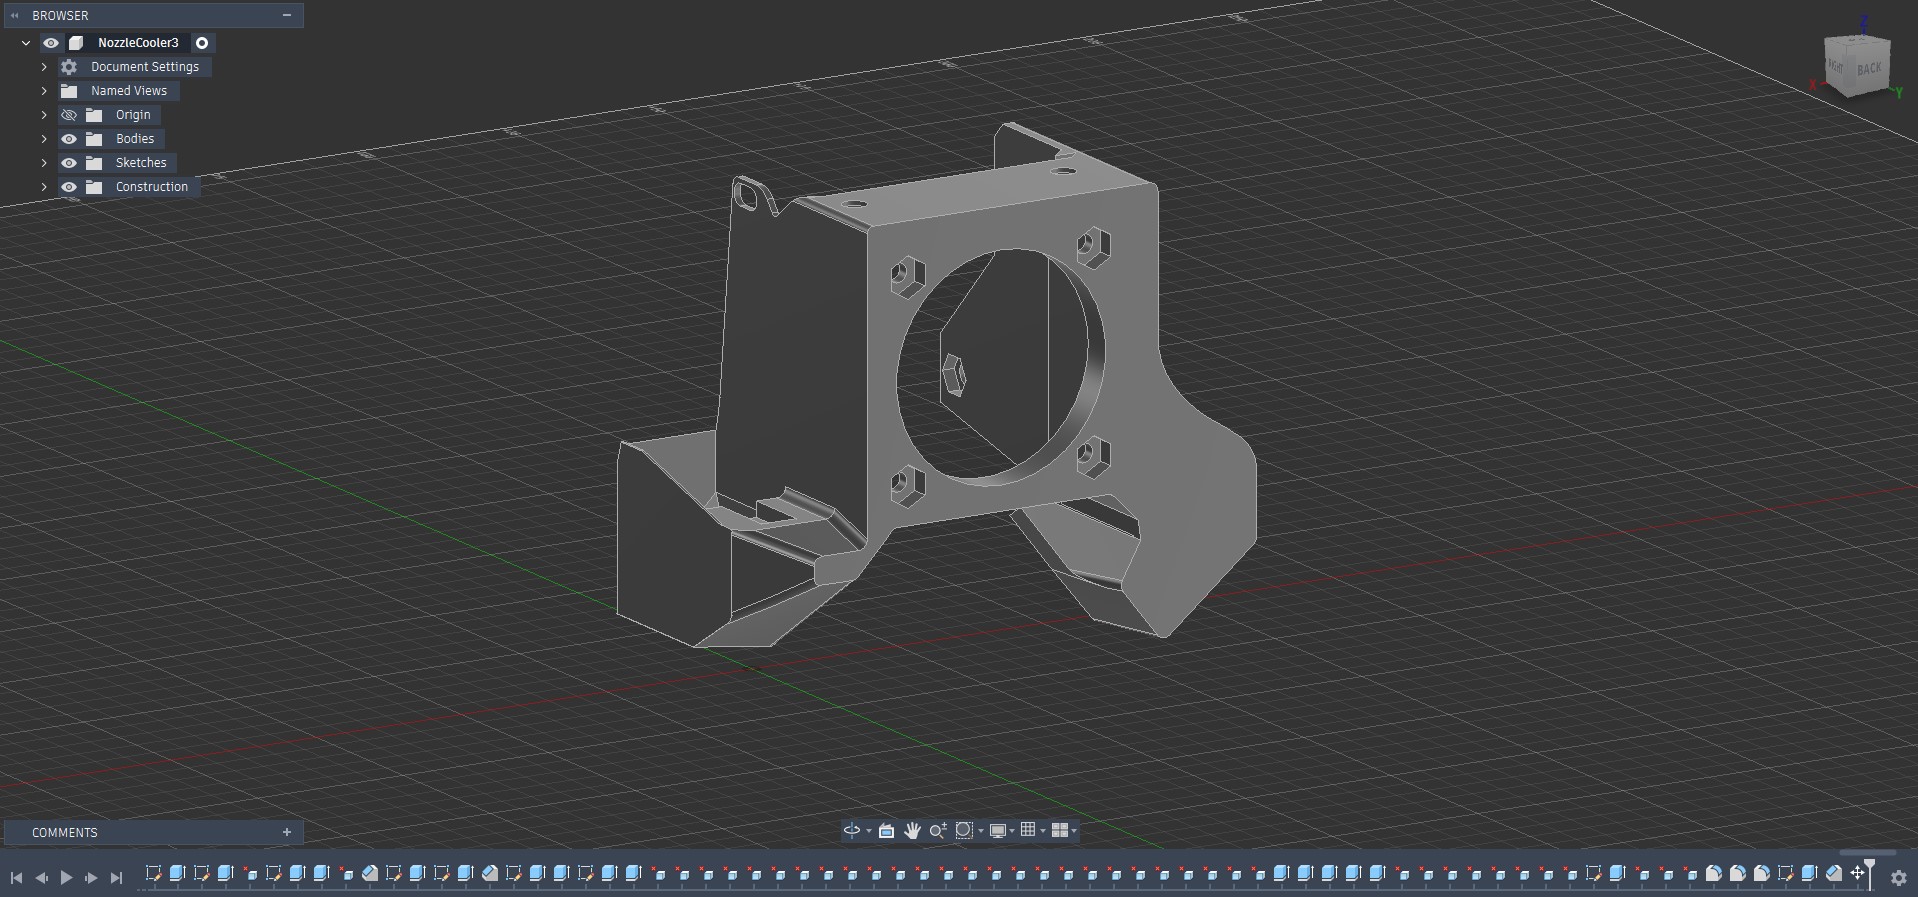Select the Document Settings label

pos(145,67)
